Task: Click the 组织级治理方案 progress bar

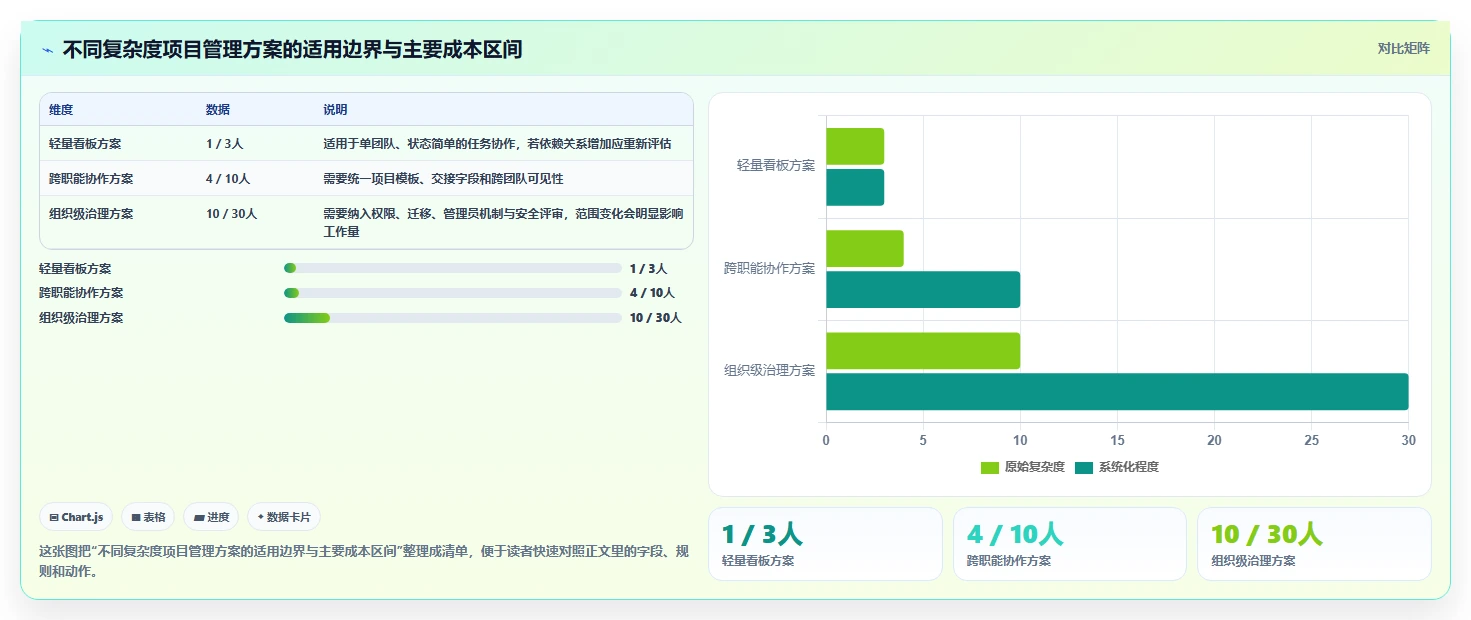Action: pos(453,318)
